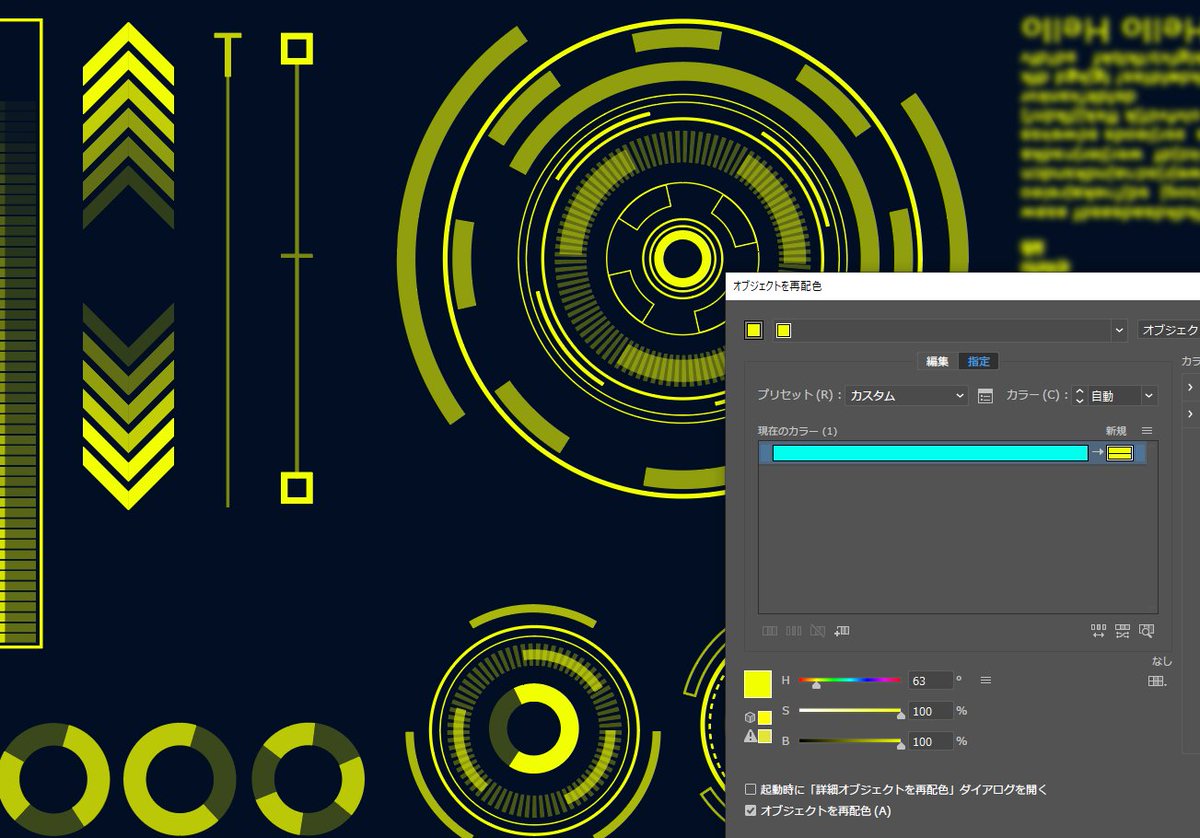Click the saturation S slider handle
1200x838 pixels.
coord(901,715)
